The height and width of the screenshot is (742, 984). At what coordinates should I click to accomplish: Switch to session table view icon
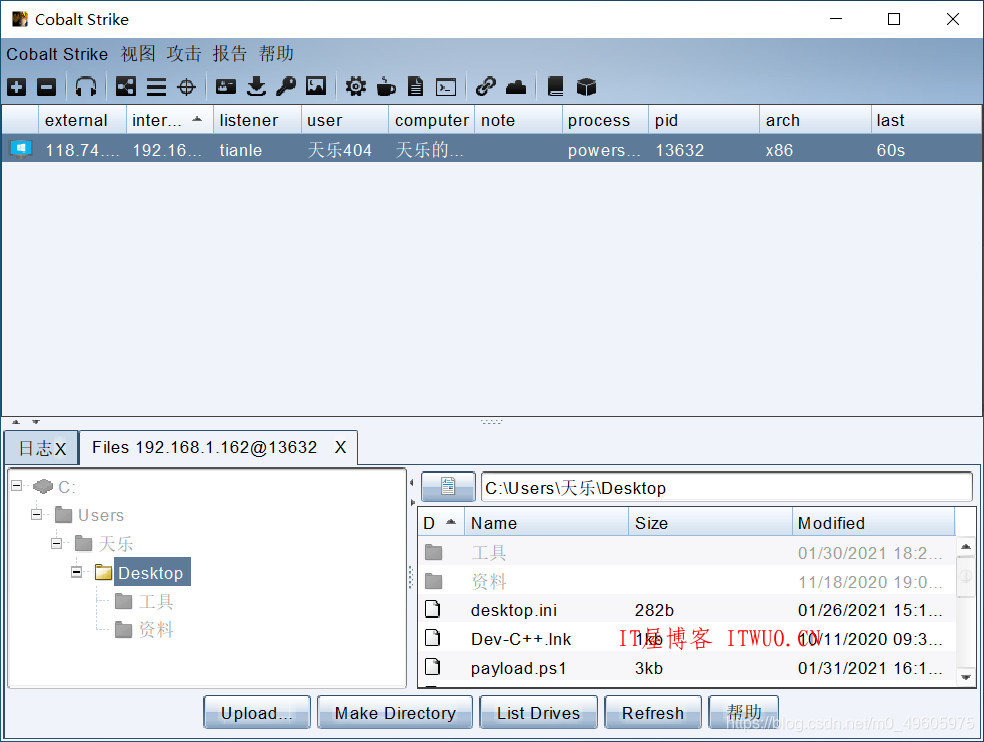click(x=156, y=87)
